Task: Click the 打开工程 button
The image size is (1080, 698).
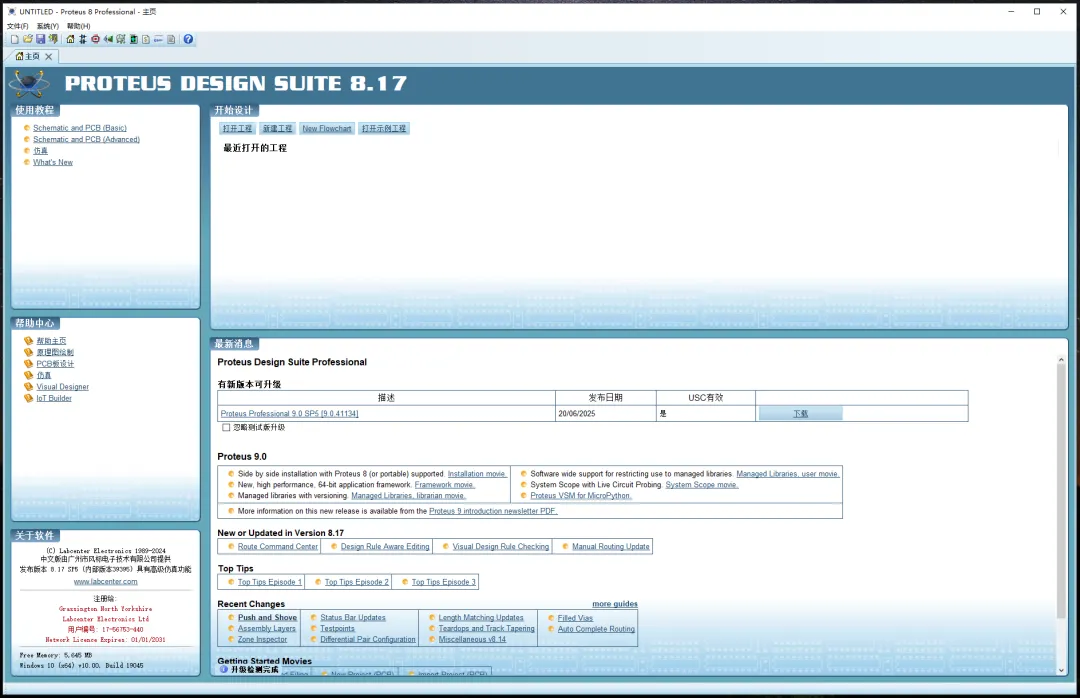Action: [x=238, y=128]
